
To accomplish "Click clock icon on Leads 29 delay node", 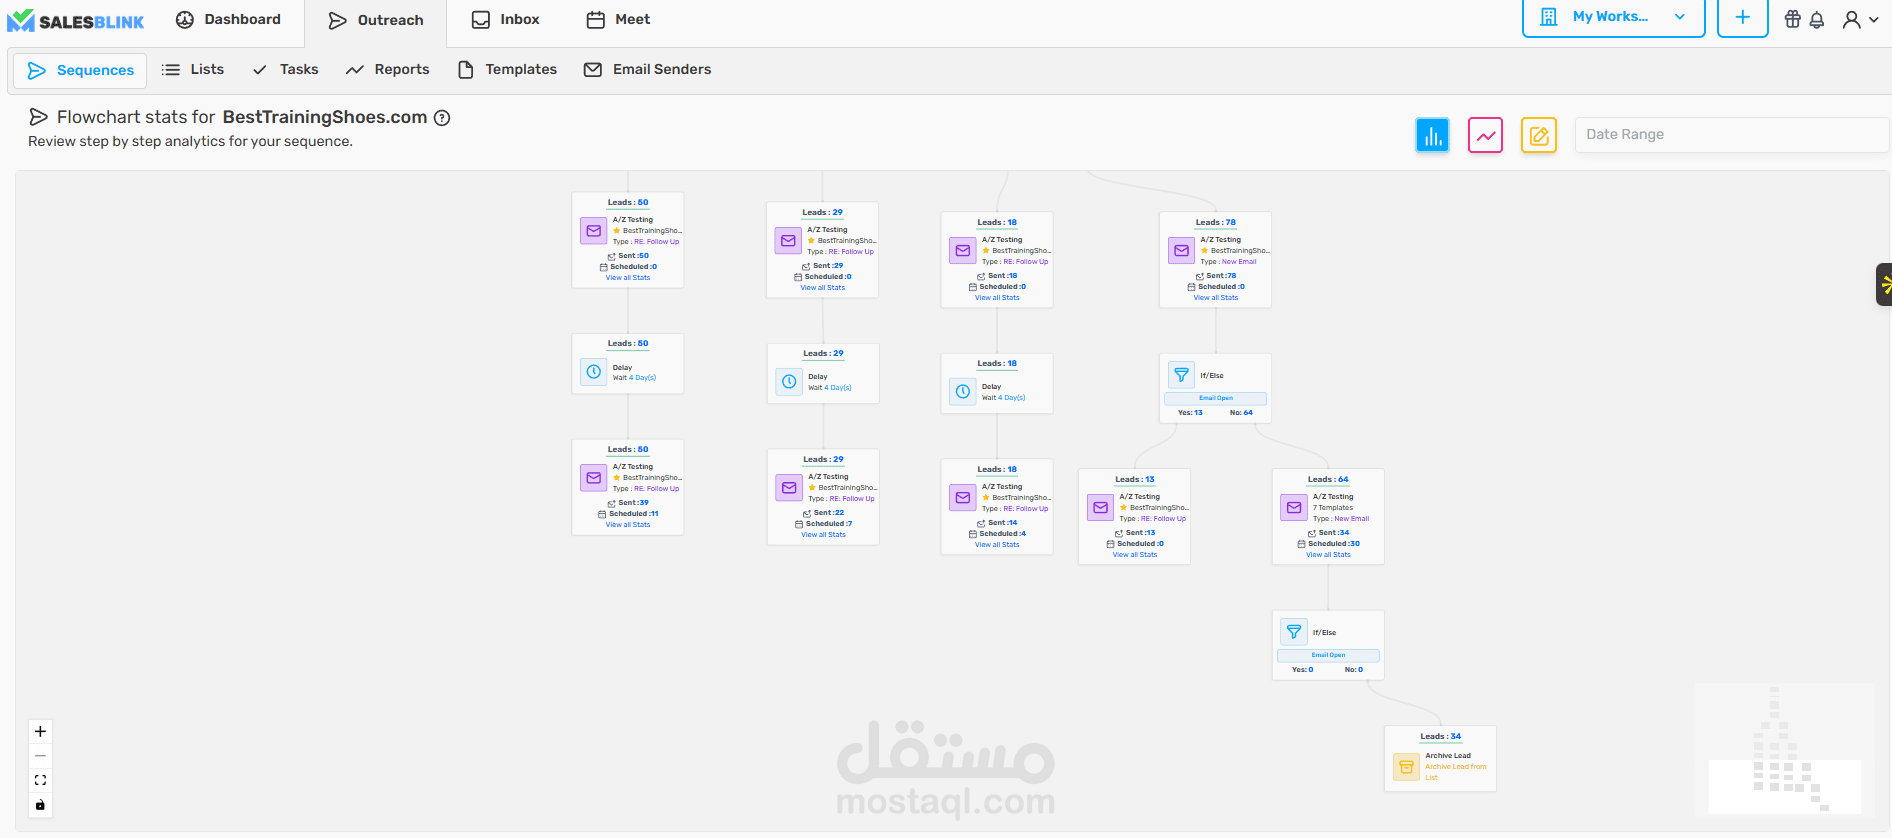I will click(x=789, y=382).
